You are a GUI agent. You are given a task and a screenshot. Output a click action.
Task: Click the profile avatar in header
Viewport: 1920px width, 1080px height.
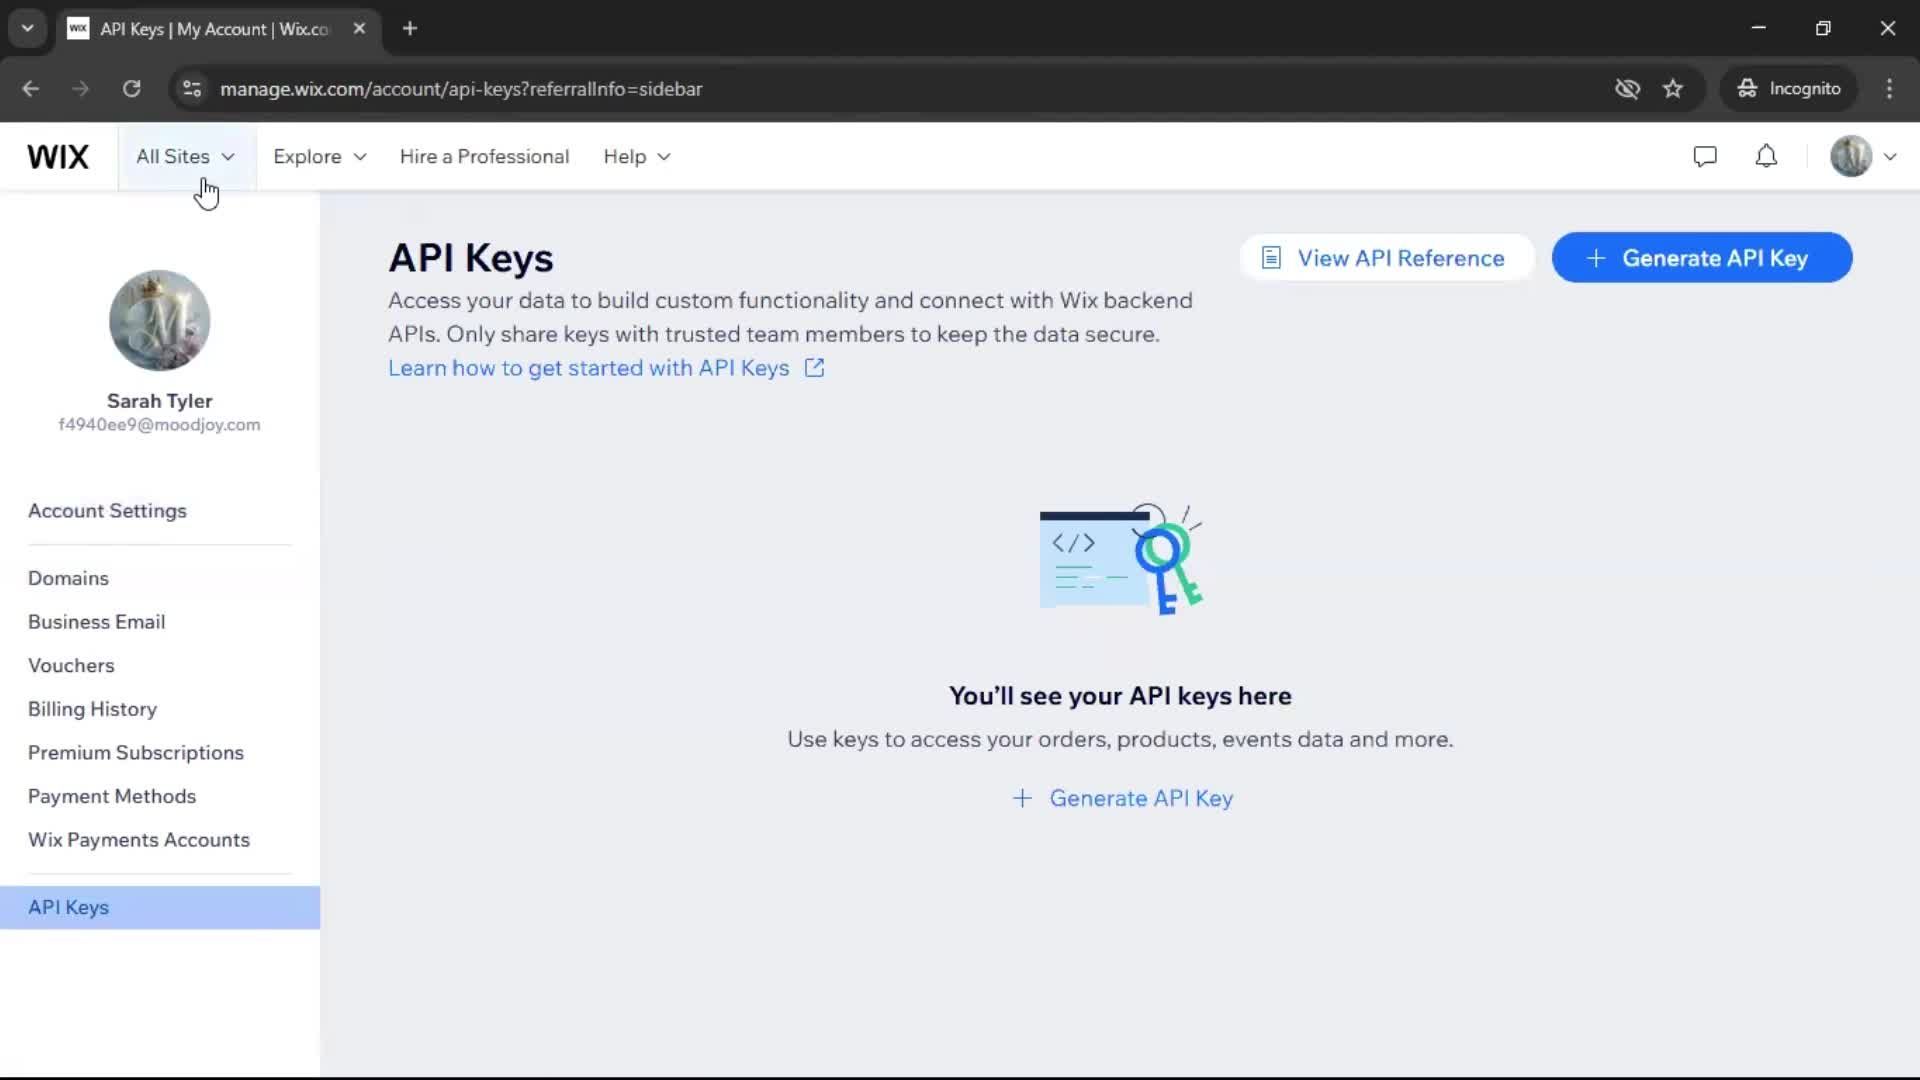pyautogui.click(x=1851, y=157)
